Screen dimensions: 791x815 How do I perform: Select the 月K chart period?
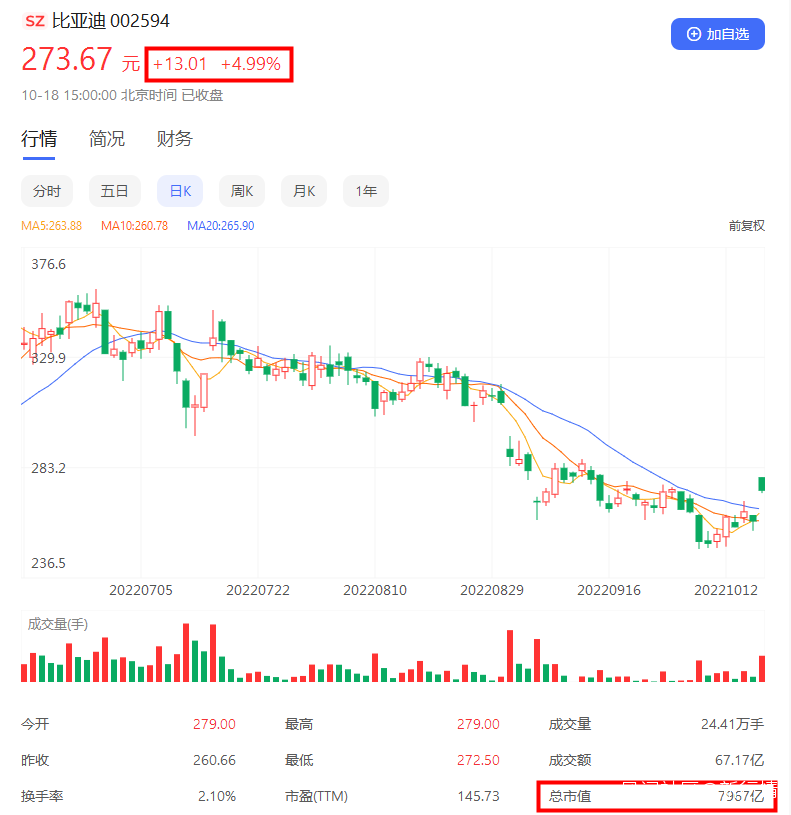304,191
